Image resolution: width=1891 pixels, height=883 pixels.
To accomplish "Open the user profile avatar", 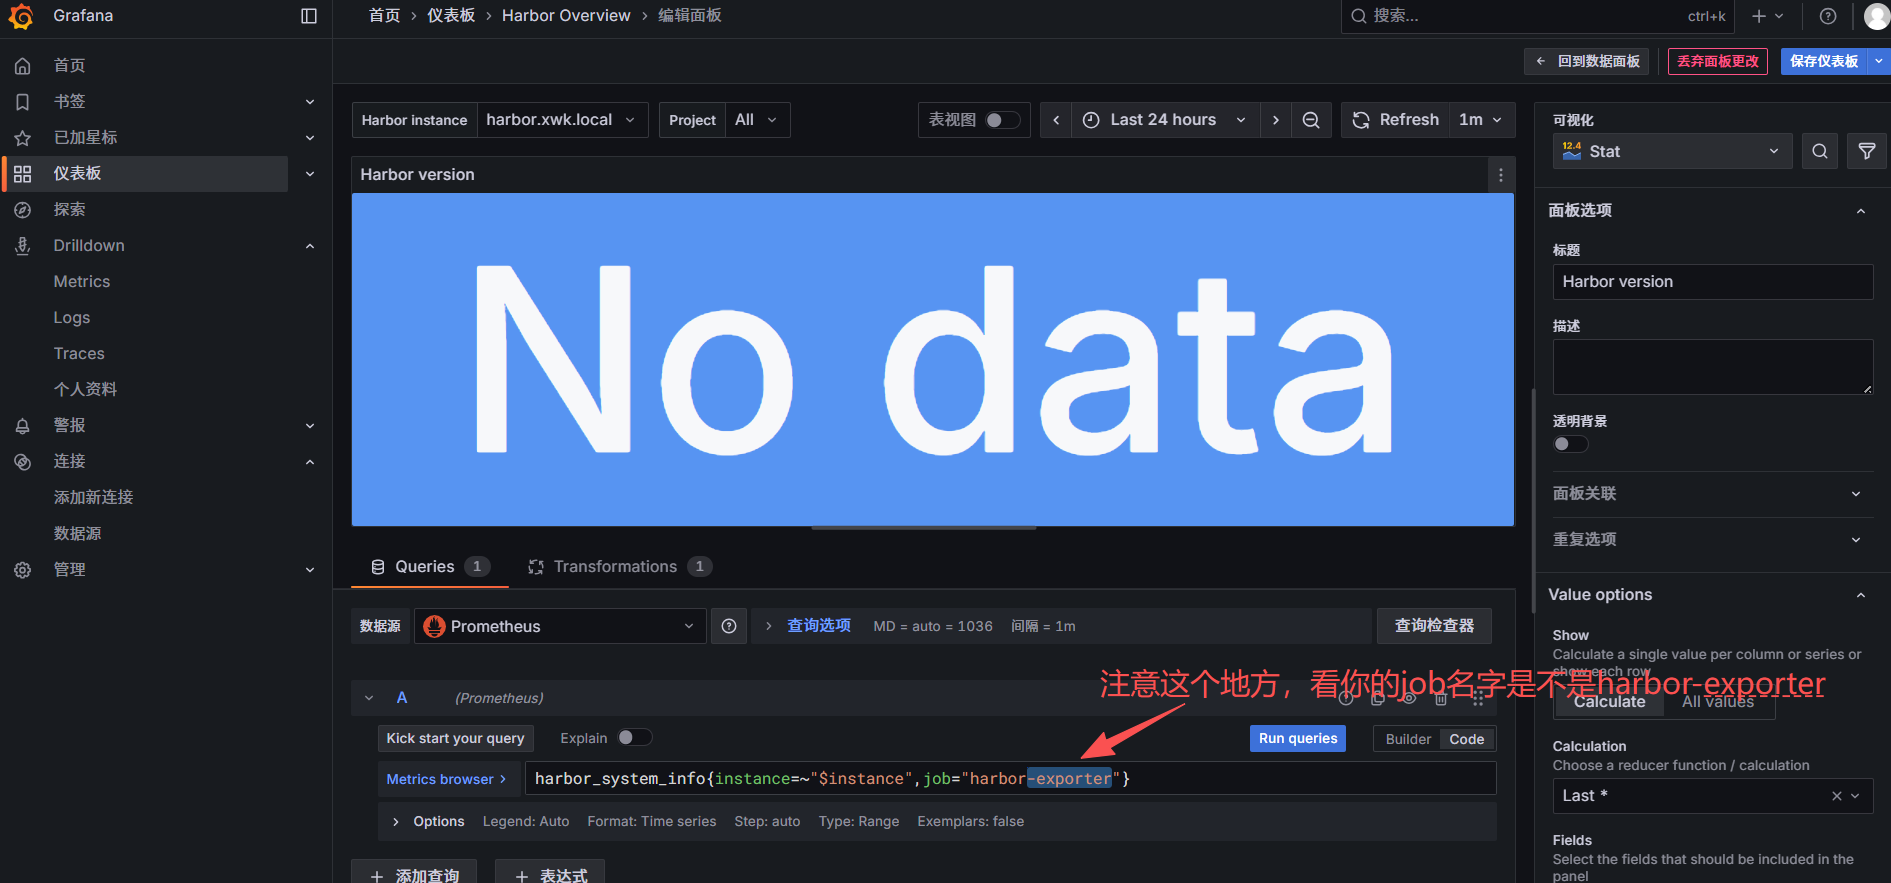I will coord(1877,16).
